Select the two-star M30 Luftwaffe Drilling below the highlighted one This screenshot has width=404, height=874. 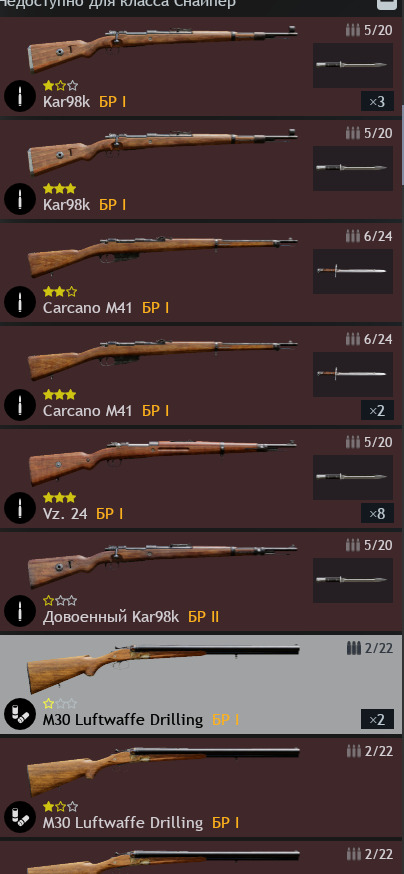point(201,787)
